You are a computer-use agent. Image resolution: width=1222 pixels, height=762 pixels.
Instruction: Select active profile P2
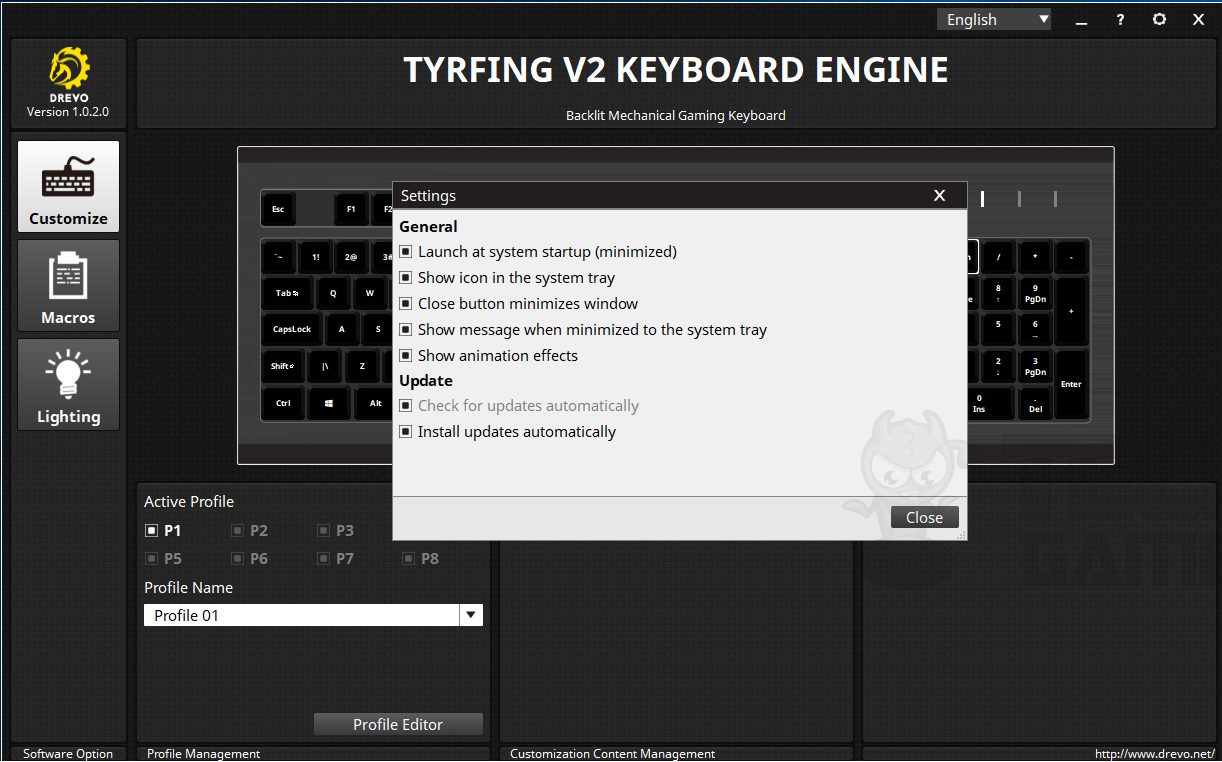[x=249, y=531]
